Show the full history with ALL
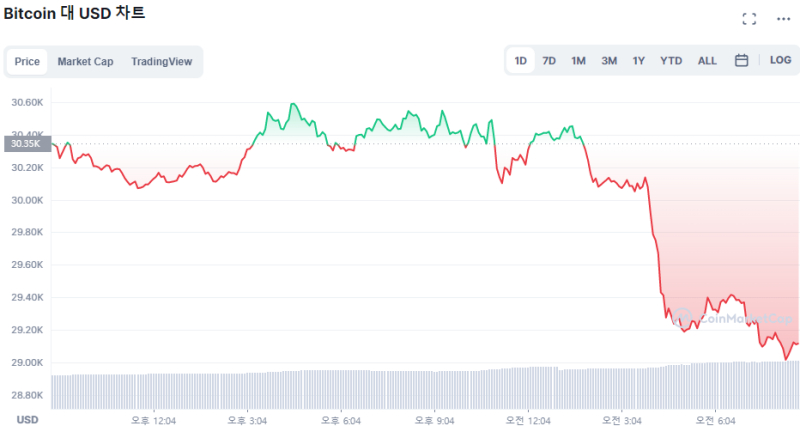 coord(707,60)
